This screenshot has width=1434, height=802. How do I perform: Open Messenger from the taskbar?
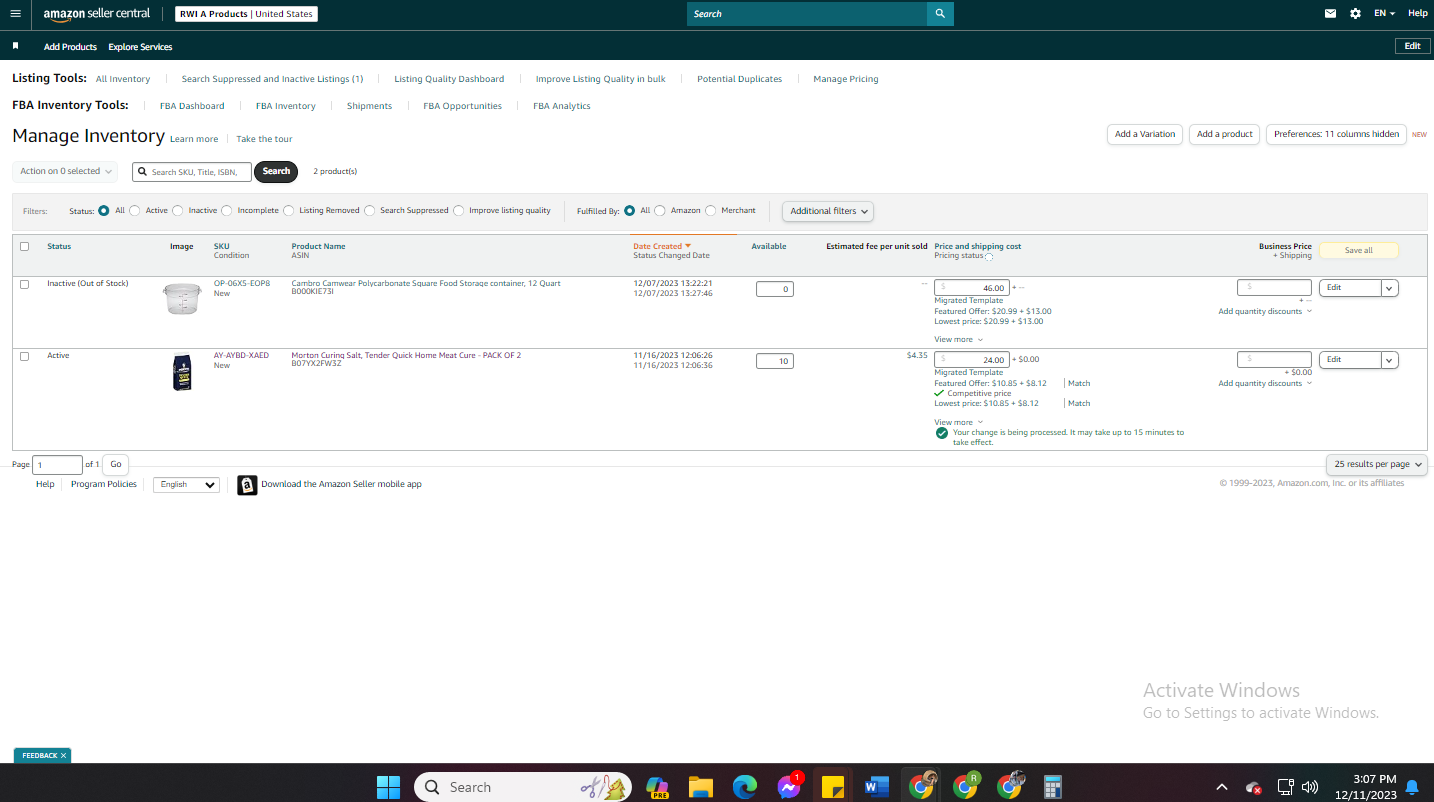point(789,787)
